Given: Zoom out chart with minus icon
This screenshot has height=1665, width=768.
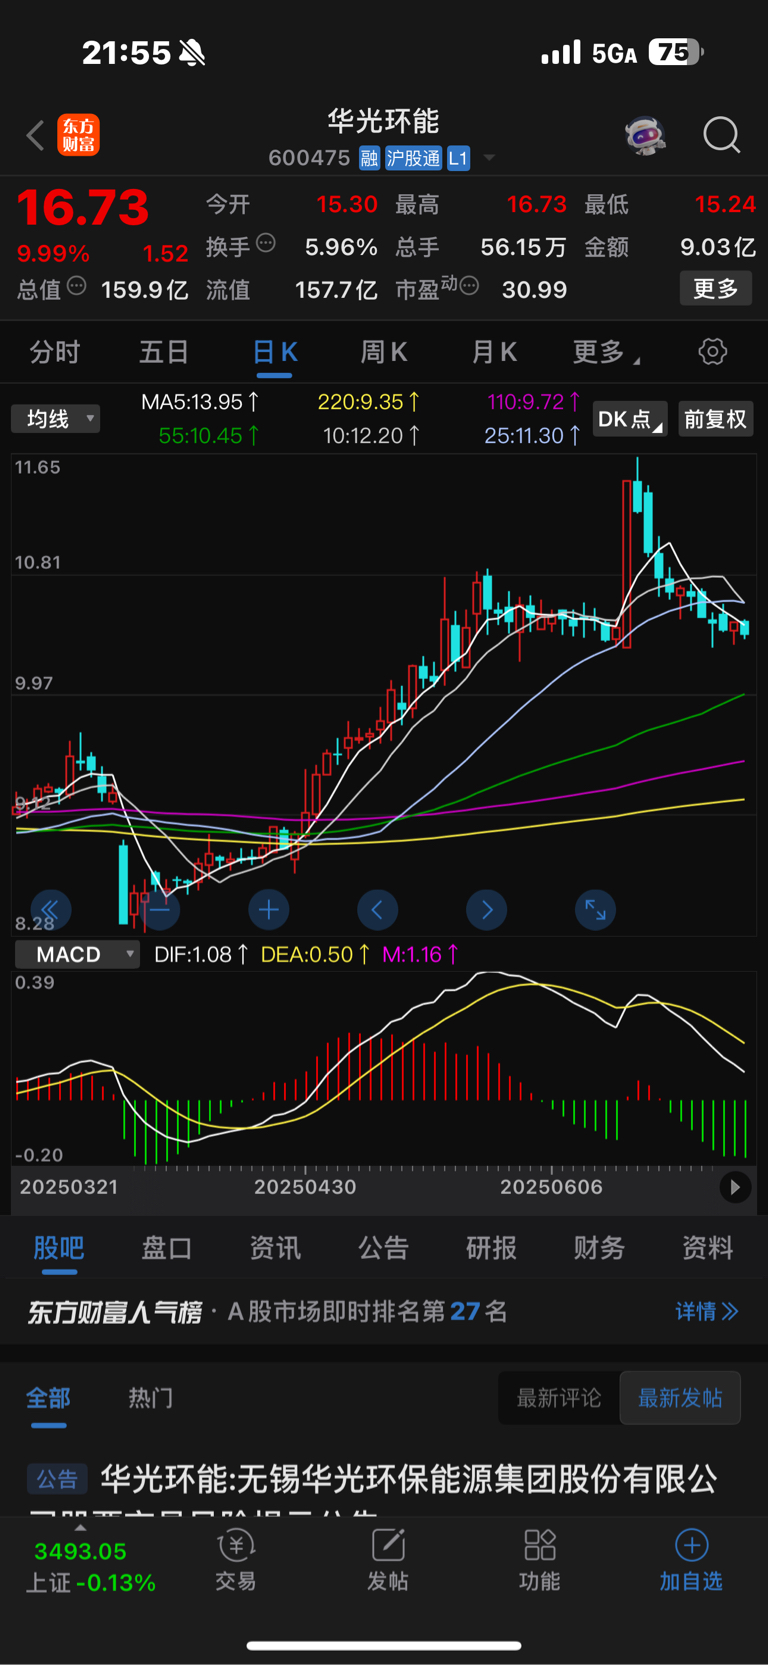Looking at the screenshot, I should pos(160,909).
